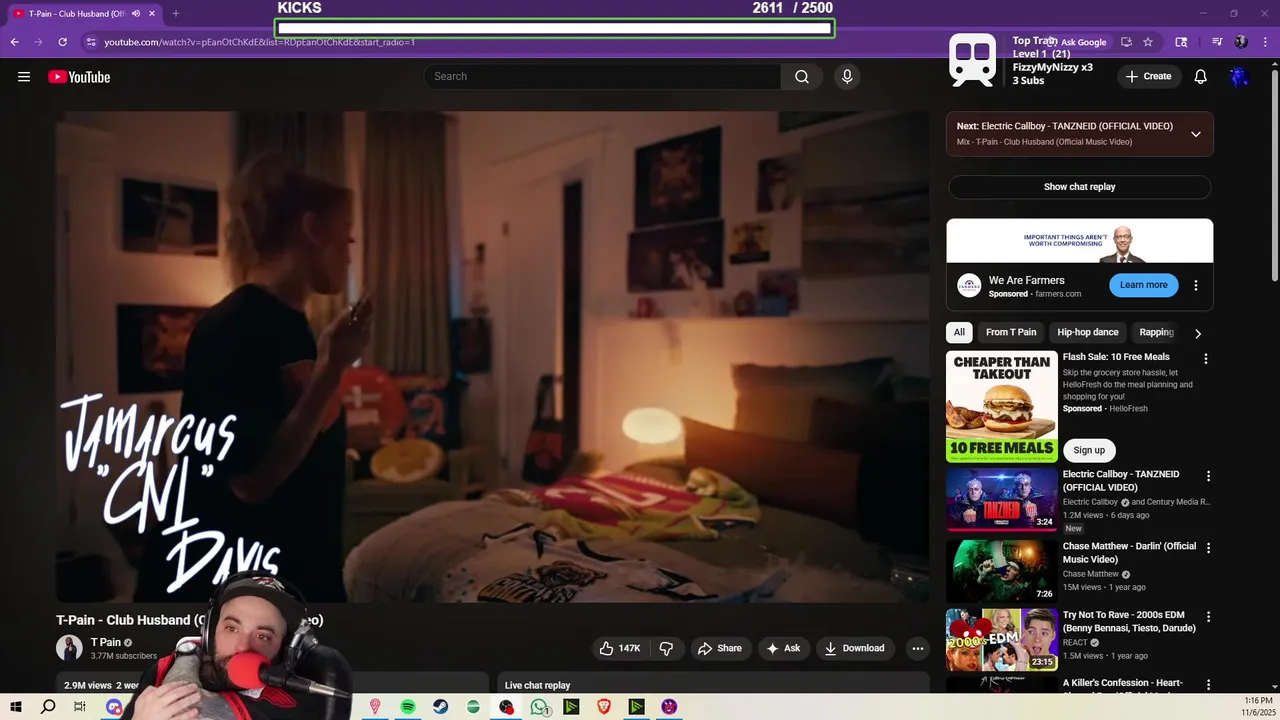Dislike the Club Husband video
Screen dimensions: 1280x720
click(x=666, y=648)
